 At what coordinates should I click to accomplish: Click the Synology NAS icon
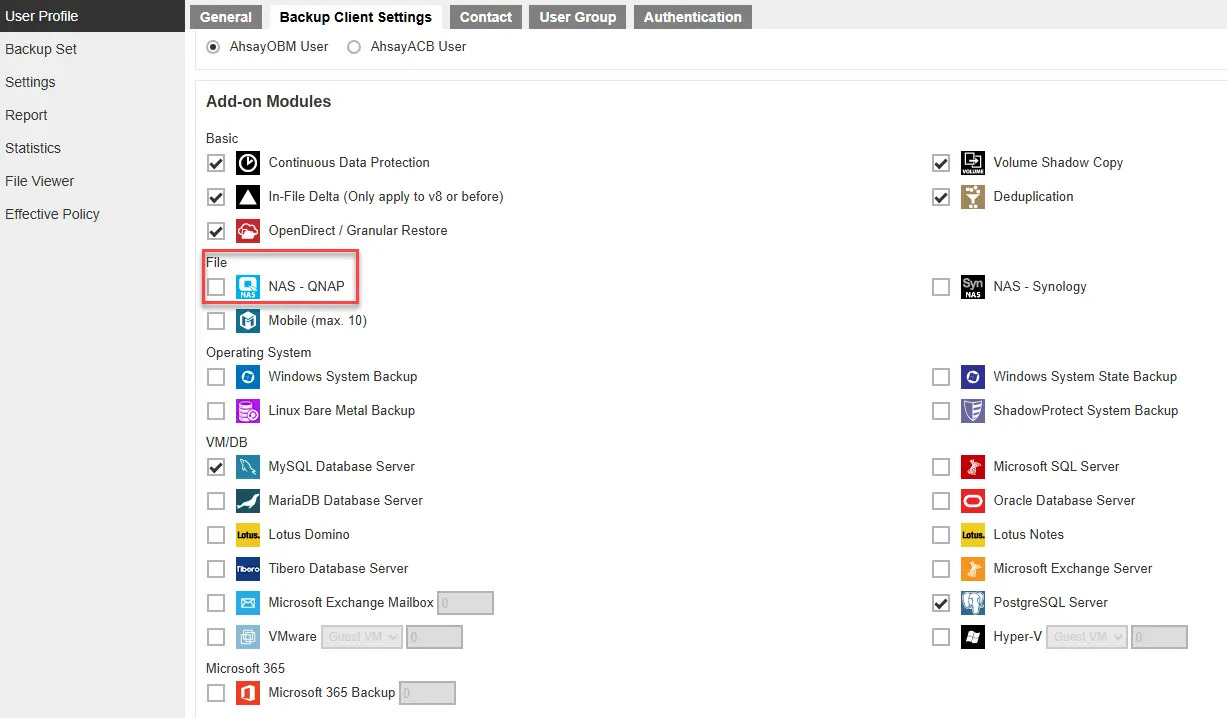coord(972,287)
